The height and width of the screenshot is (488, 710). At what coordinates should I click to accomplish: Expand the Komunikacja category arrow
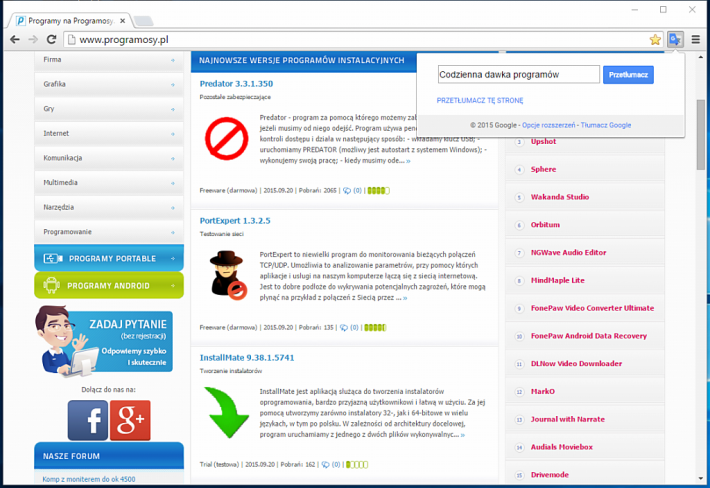[x=173, y=158]
